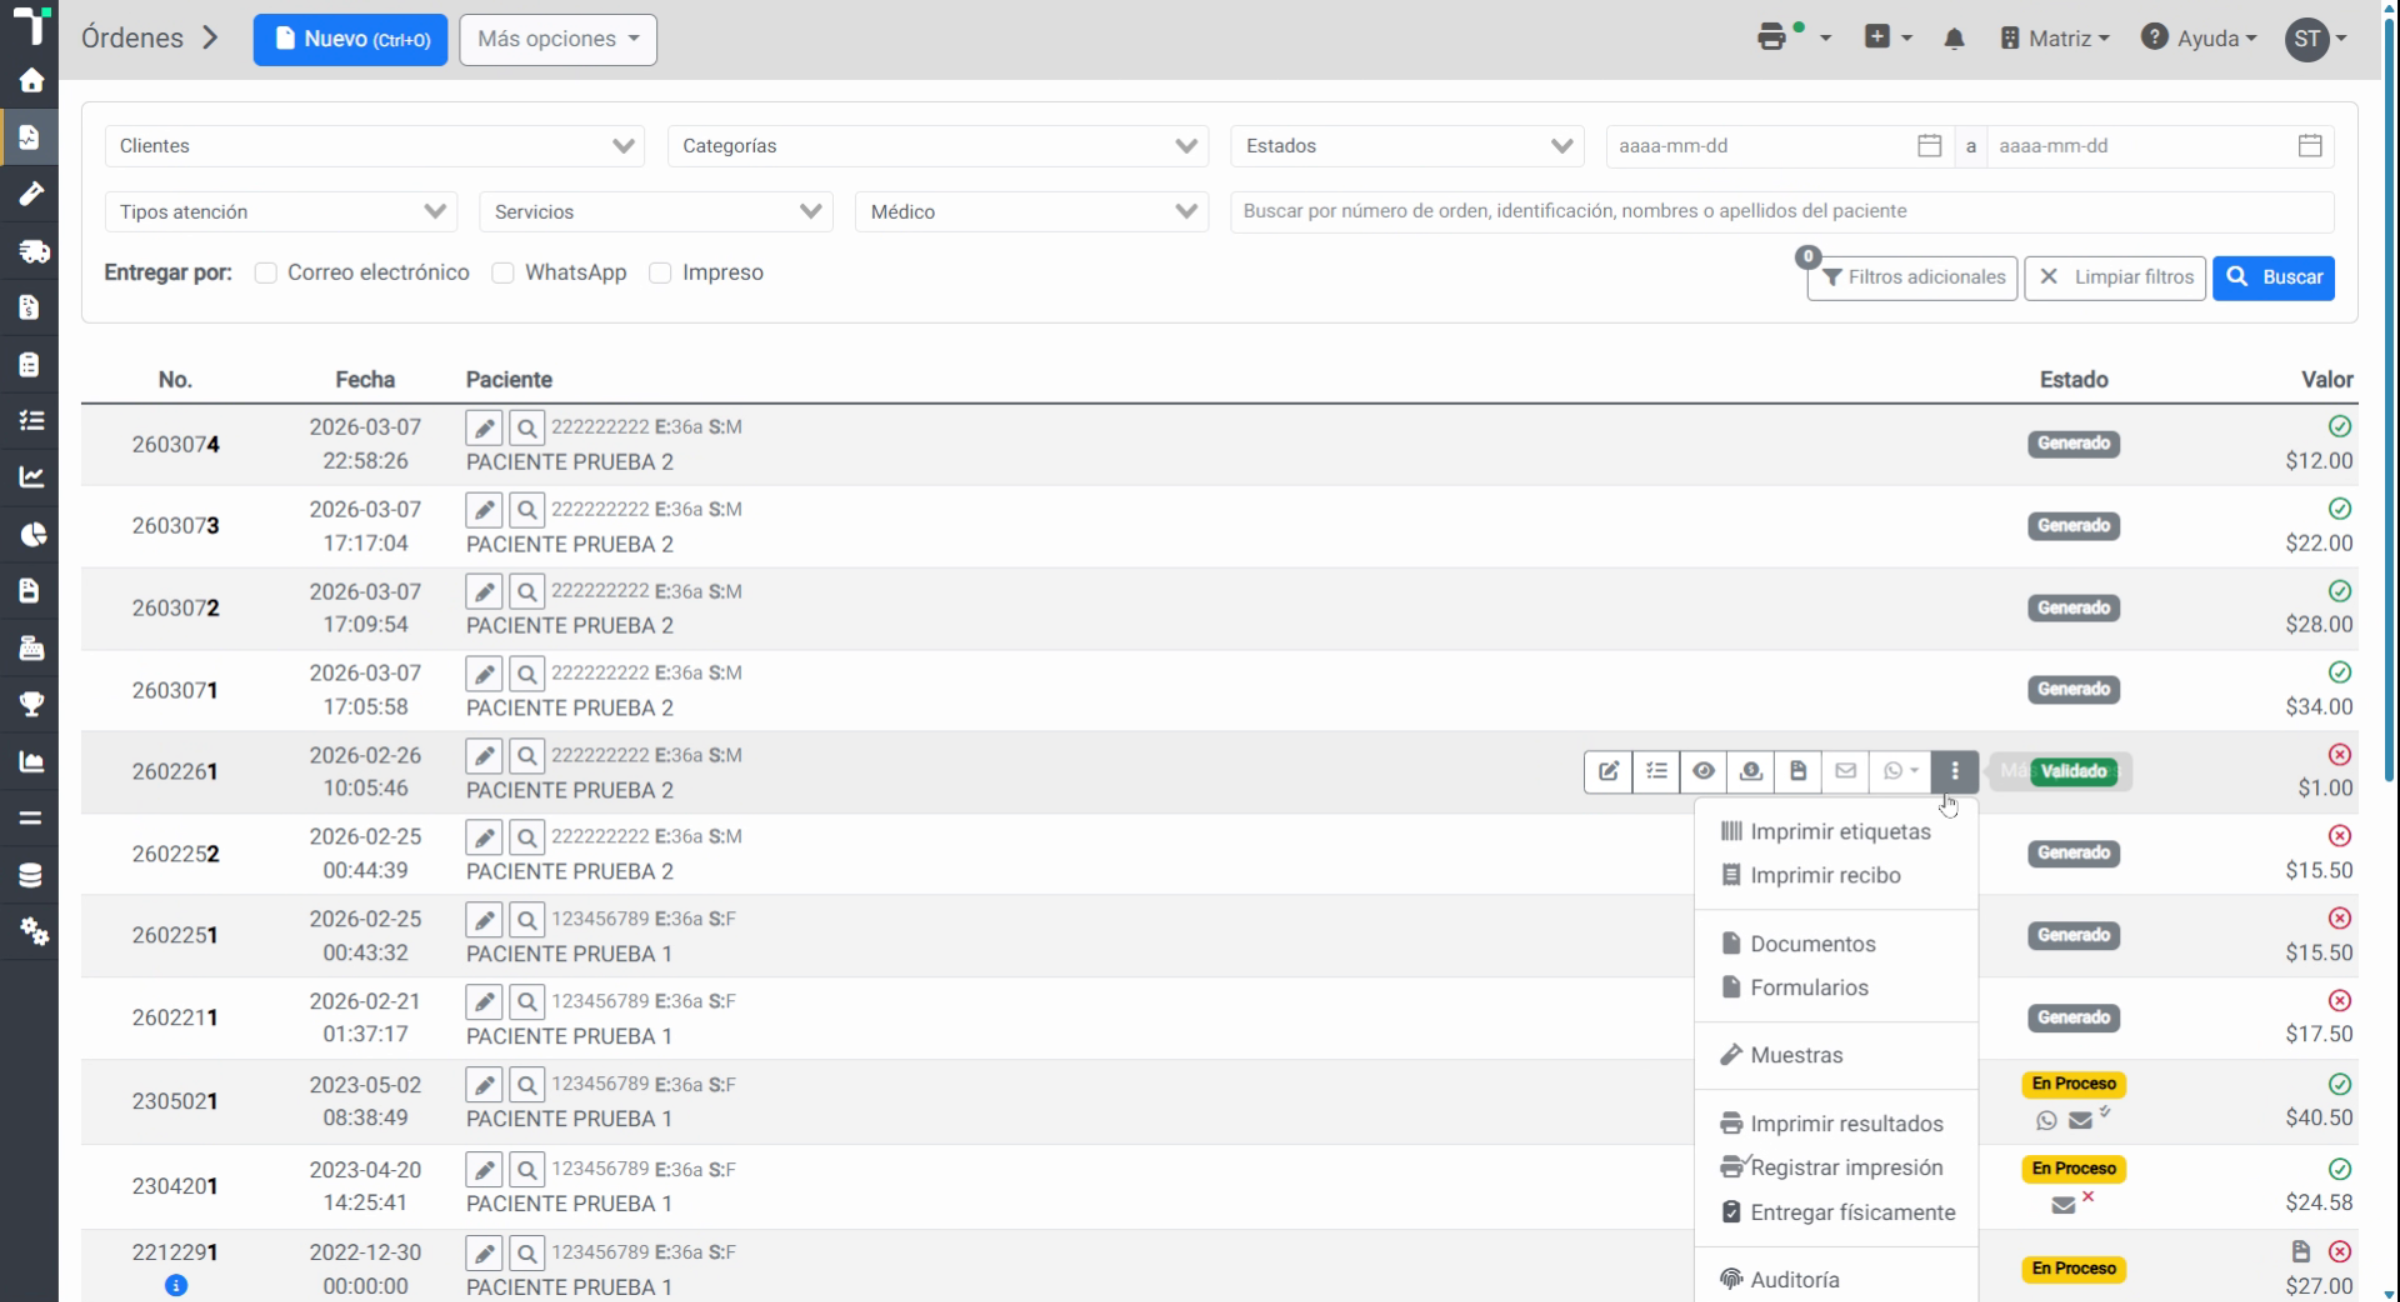Click magnifier icon beside order 2603073 patient

[526, 510]
